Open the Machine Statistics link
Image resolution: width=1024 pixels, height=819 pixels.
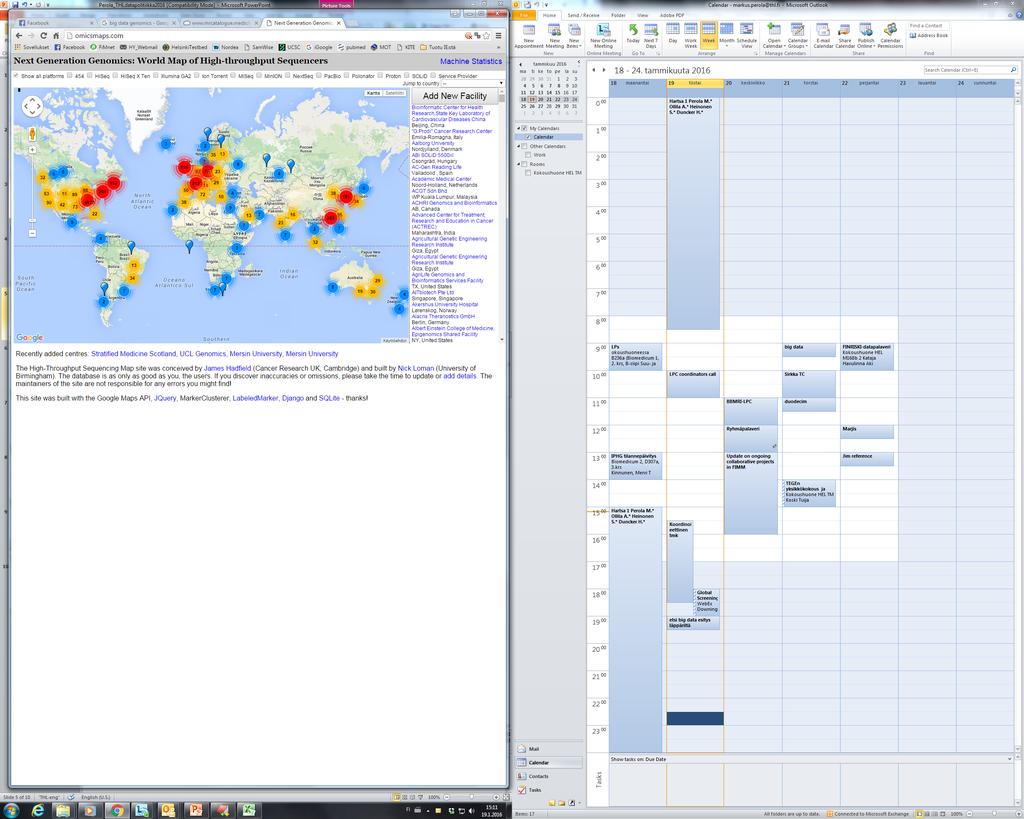pyautogui.click(x=471, y=61)
